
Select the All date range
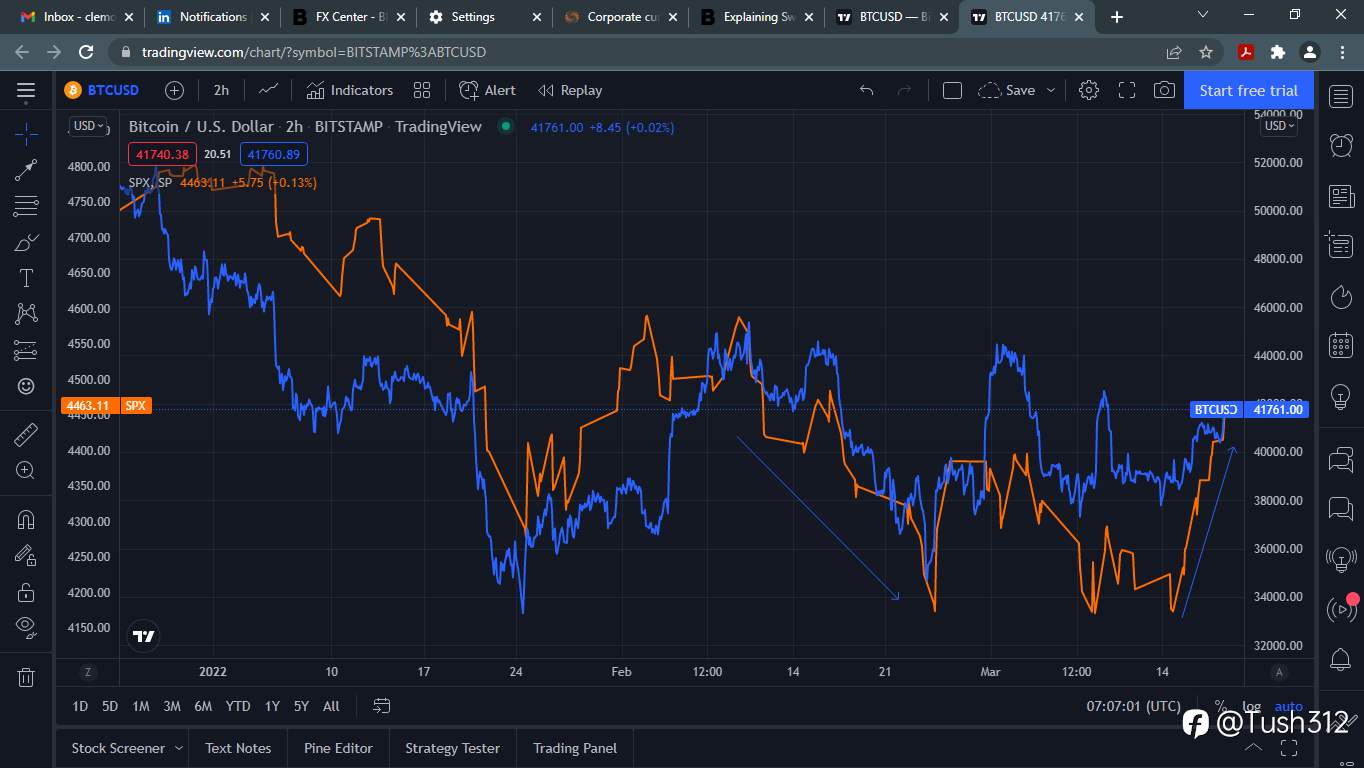point(331,706)
